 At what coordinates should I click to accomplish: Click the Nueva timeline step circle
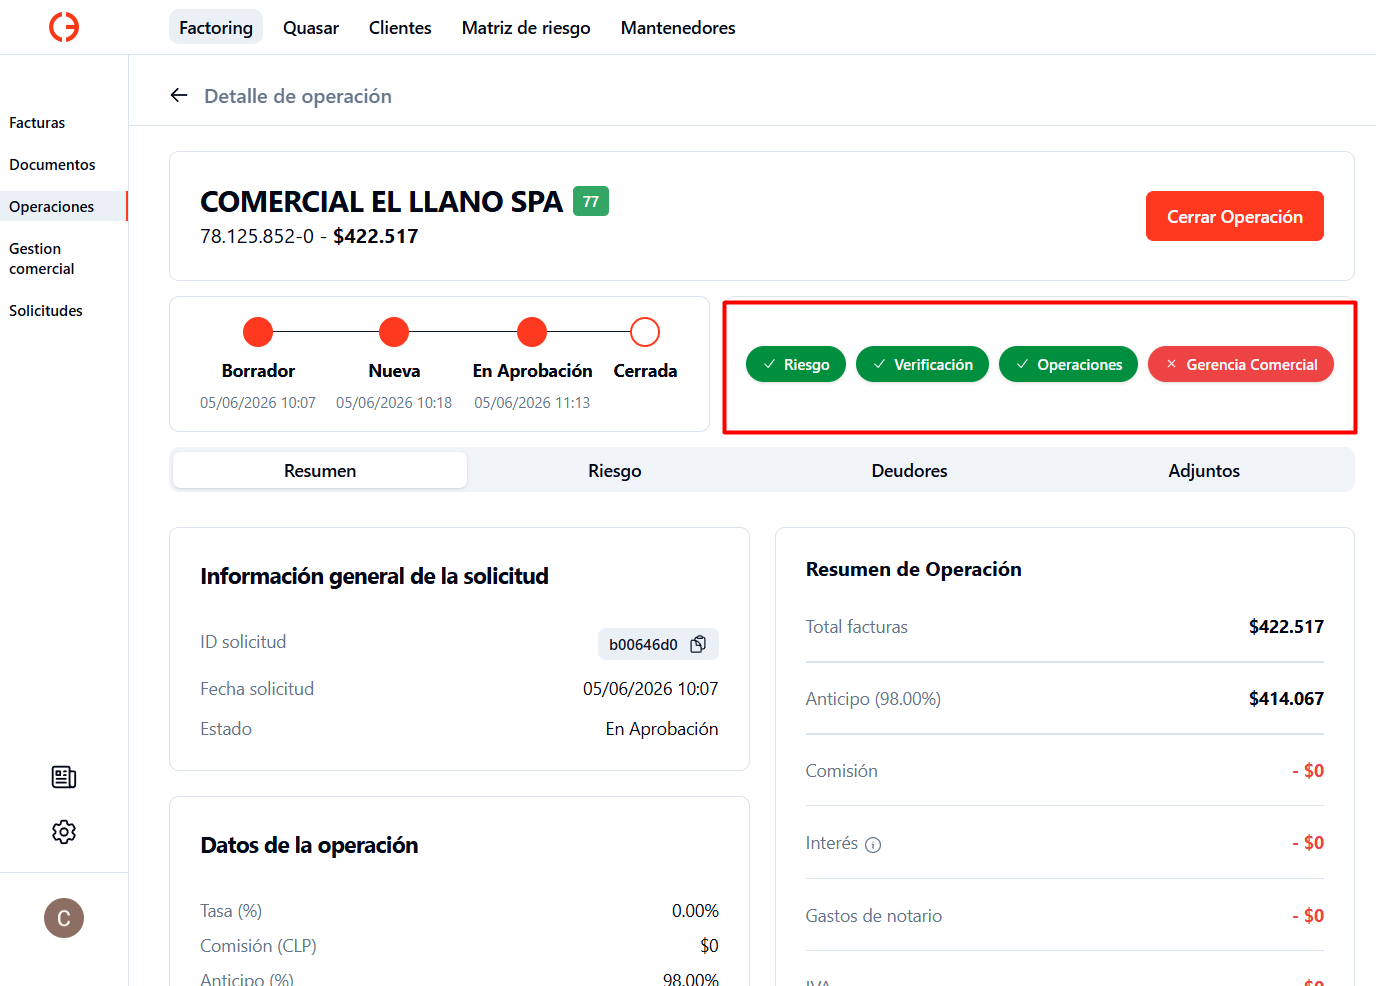tap(394, 332)
